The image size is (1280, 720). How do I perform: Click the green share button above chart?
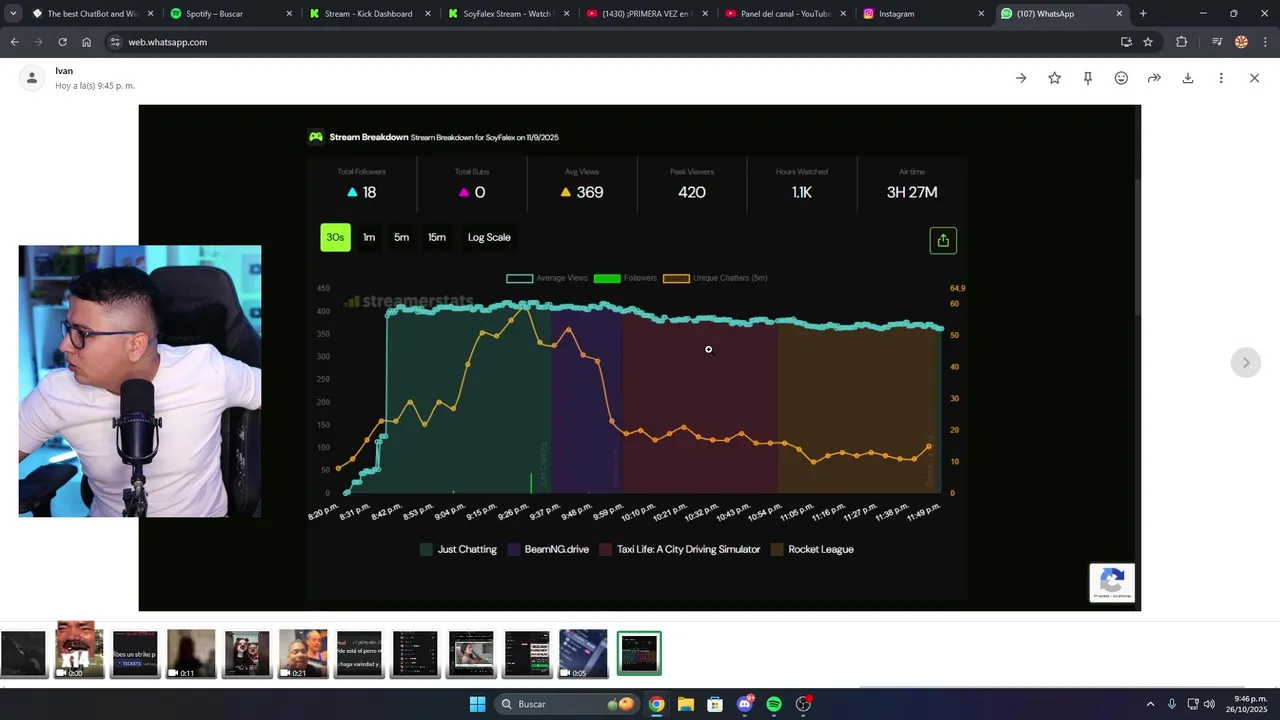[943, 240]
